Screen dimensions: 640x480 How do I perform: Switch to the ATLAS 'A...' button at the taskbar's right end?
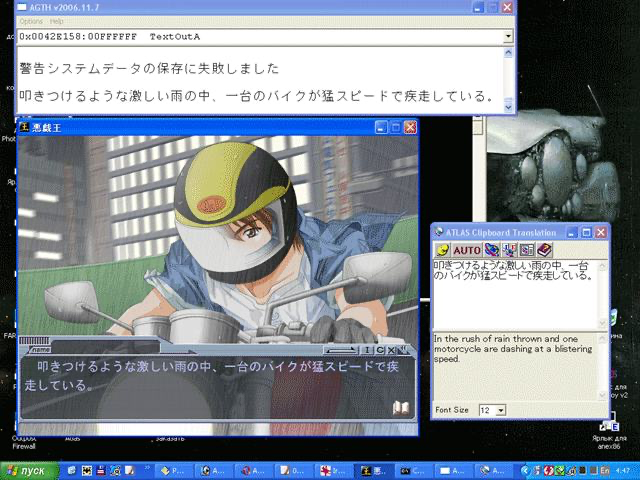tap(493, 471)
